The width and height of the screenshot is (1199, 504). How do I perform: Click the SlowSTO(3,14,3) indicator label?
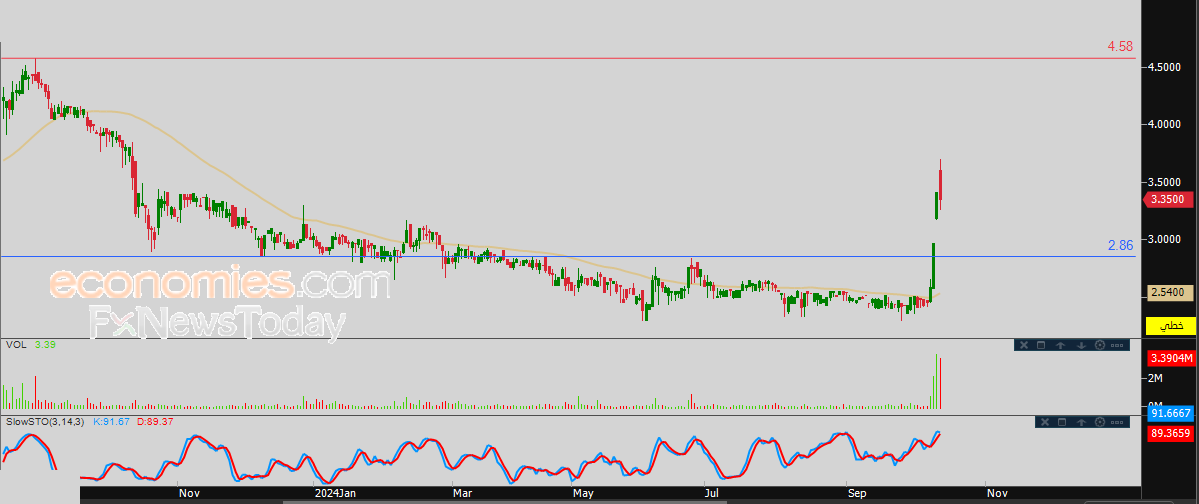(38, 422)
